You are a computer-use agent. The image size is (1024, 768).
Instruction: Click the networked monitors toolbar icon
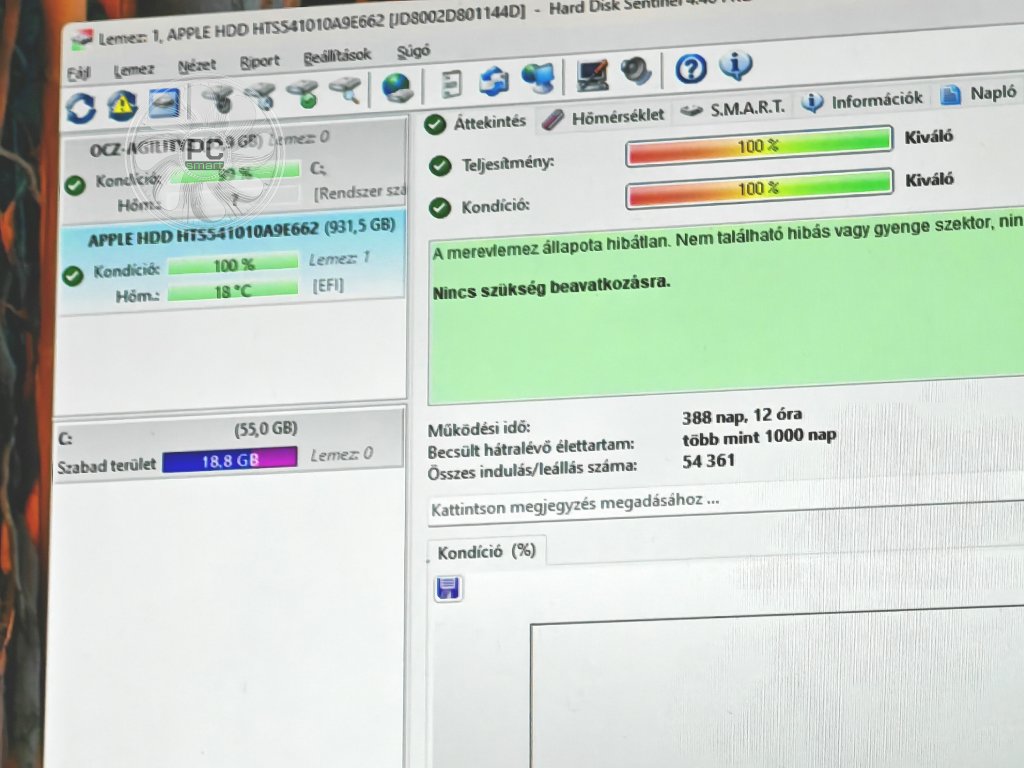[538, 78]
